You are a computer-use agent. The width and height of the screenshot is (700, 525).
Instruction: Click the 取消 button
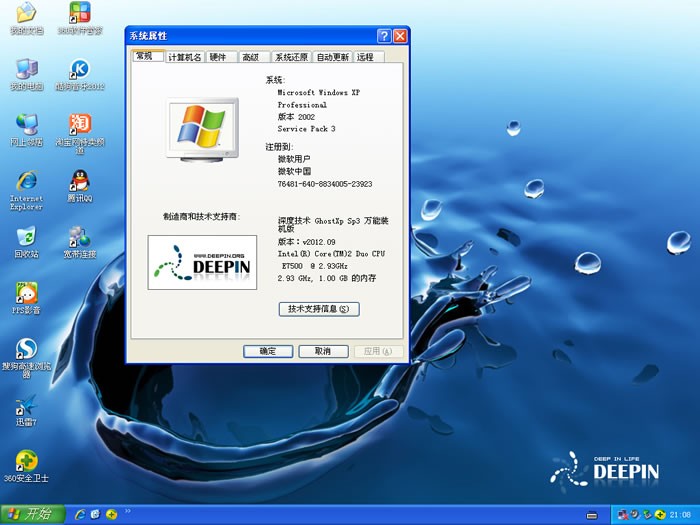[x=323, y=351]
